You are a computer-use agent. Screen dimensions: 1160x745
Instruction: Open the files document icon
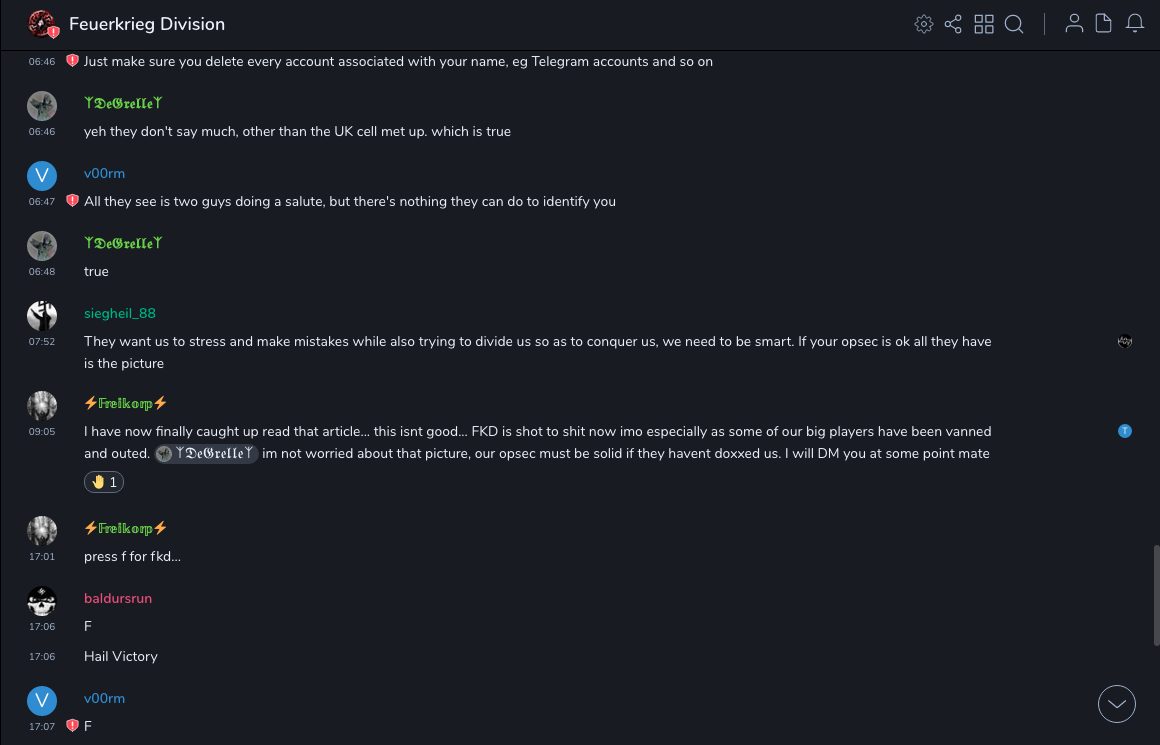tap(1104, 24)
